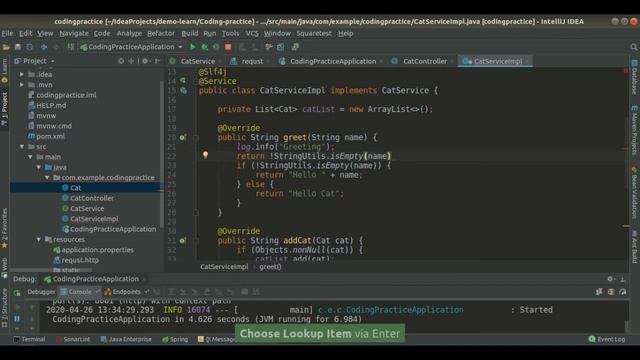
Task: Collapse the src folder
Action: pos(22,147)
